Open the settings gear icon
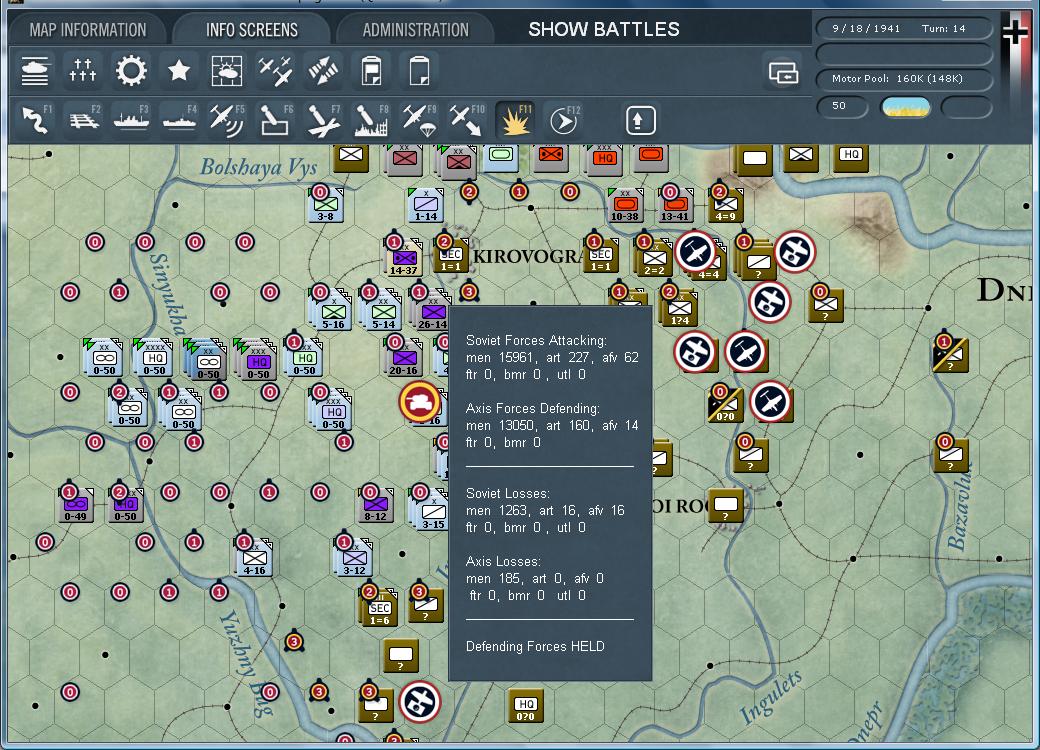The width and height of the screenshot is (1040, 750). tap(130, 71)
